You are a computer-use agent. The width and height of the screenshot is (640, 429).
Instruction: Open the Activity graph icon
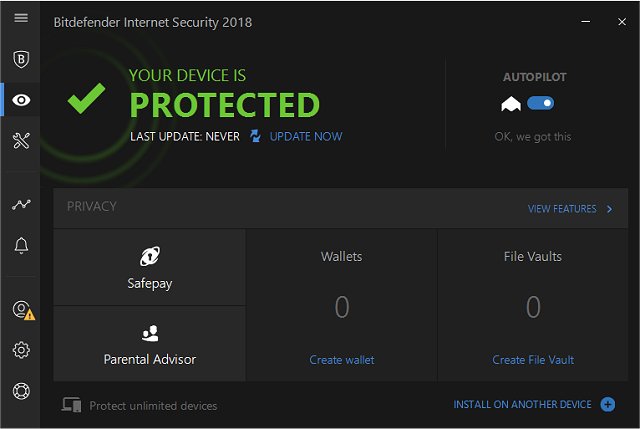(21, 204)
